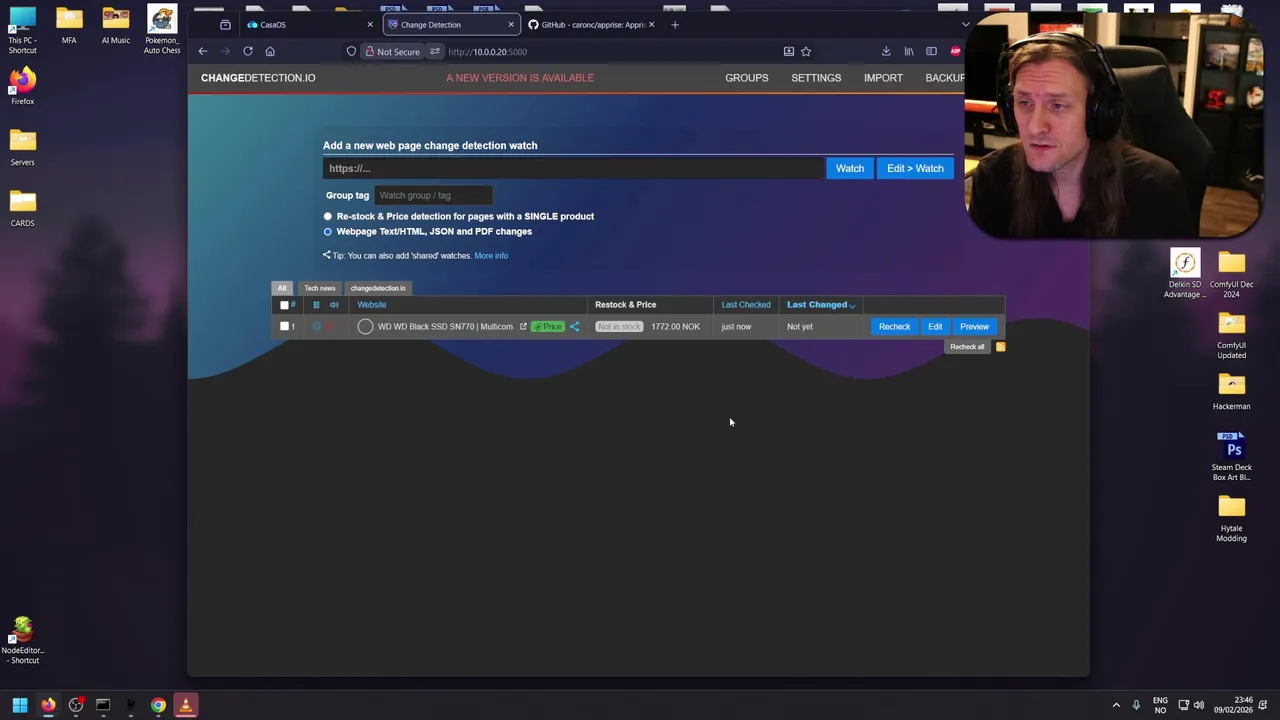Open RSS feed icon beside Recheck all
Viewport: 1280px width, 720px height.
coord(1000,347)
